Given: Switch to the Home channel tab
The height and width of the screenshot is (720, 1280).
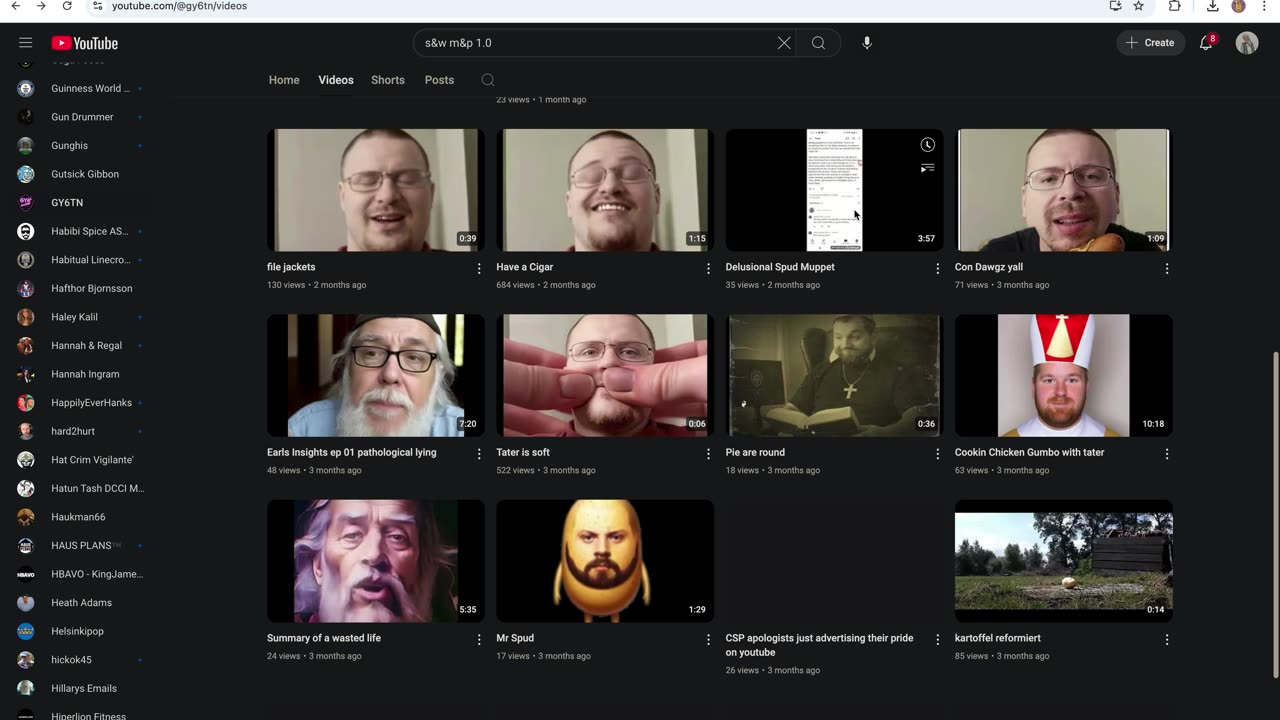Looking at the screenshot, I should 284,80.
